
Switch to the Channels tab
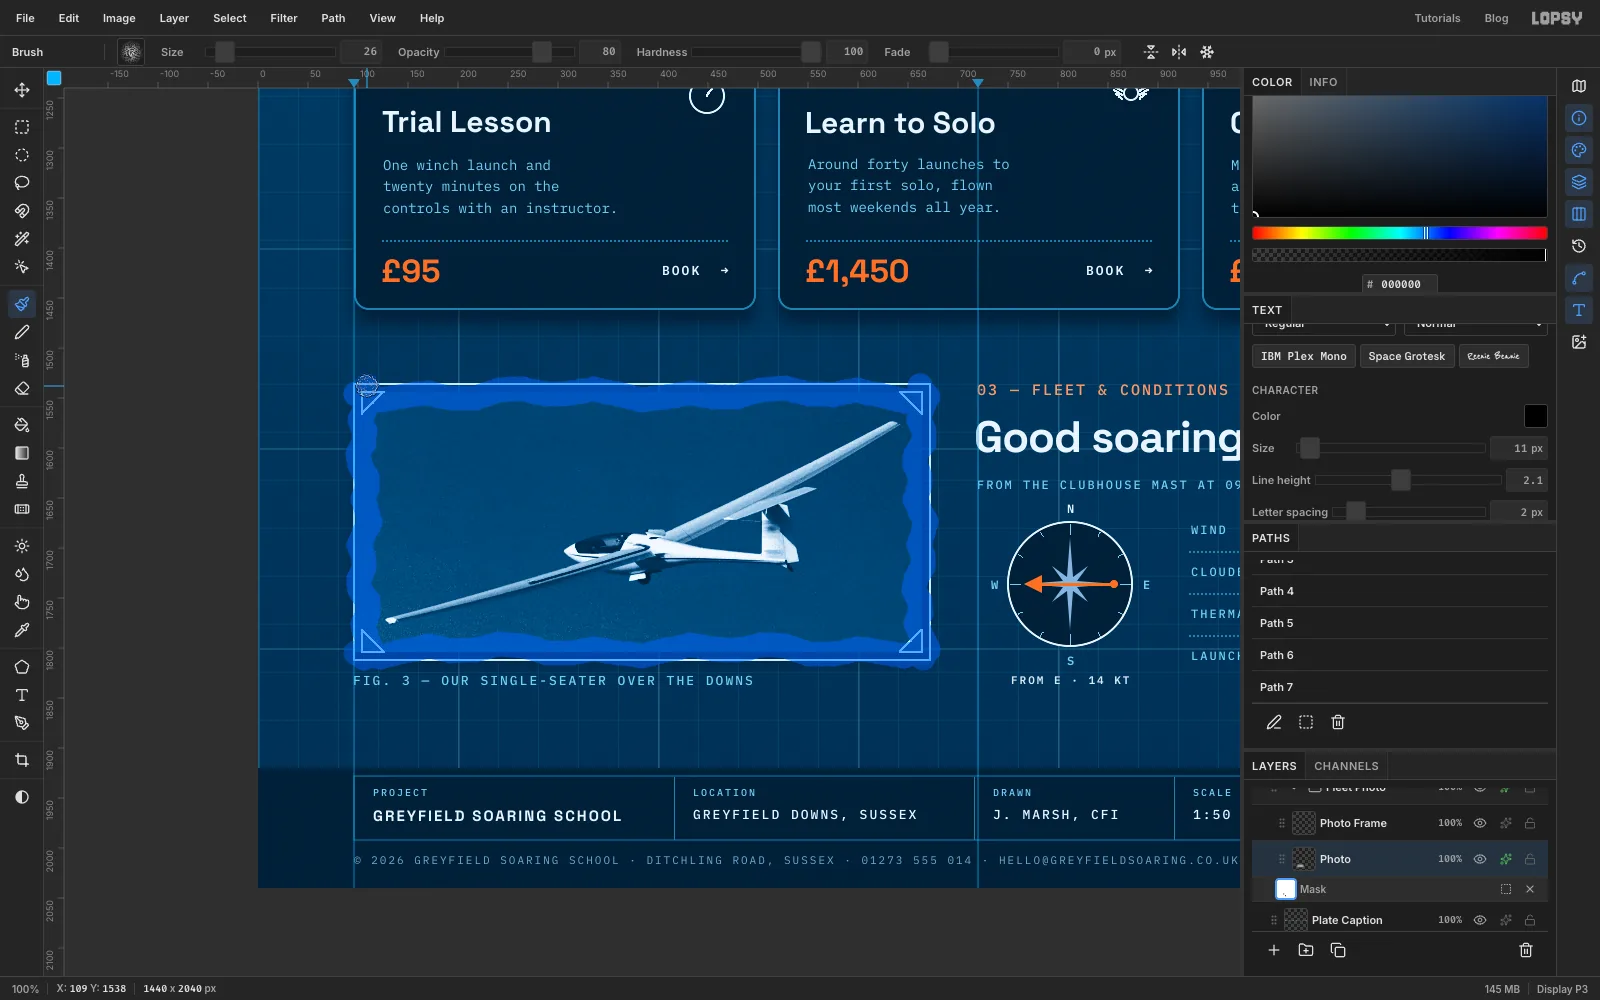coord(1346,766)
